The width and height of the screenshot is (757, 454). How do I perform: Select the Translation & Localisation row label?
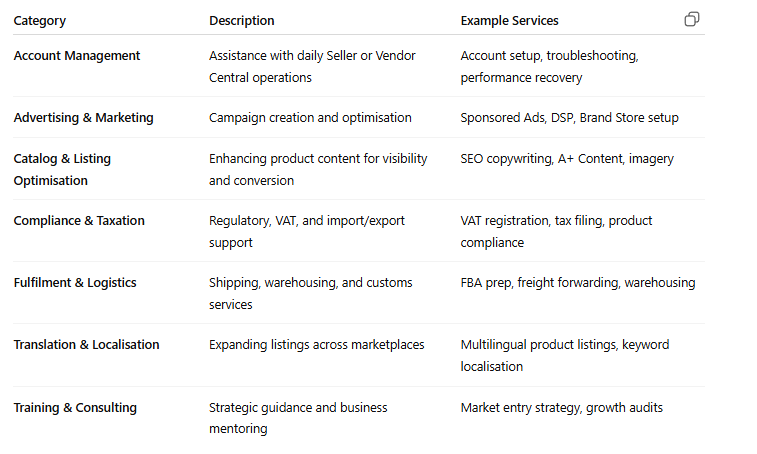pos(86,345)
